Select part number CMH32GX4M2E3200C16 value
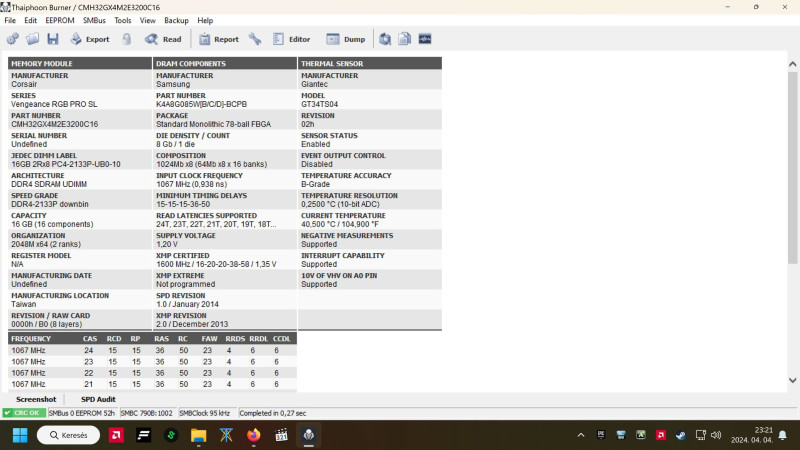Viewport: 800px width, 450px height. click(x=55, y=124)
